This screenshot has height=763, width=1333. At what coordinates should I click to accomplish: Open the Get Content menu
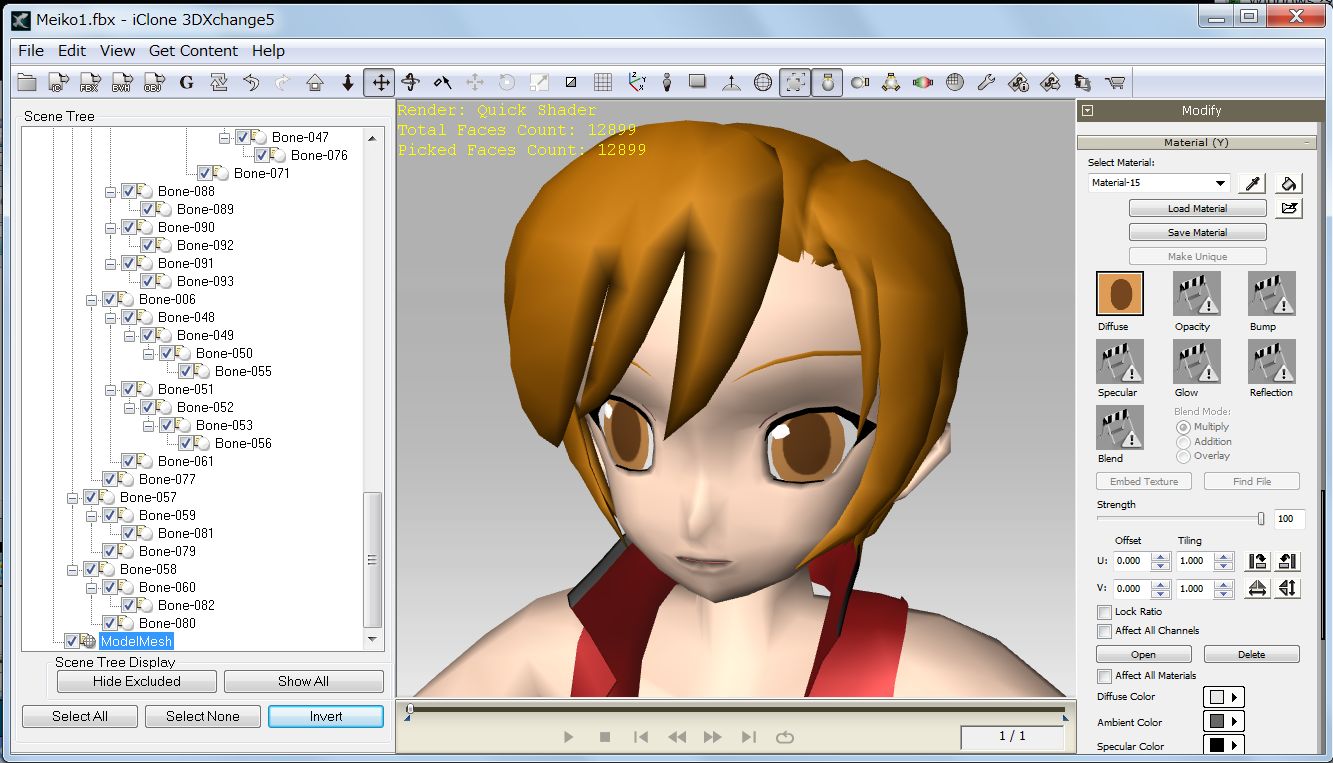(193, 50)
